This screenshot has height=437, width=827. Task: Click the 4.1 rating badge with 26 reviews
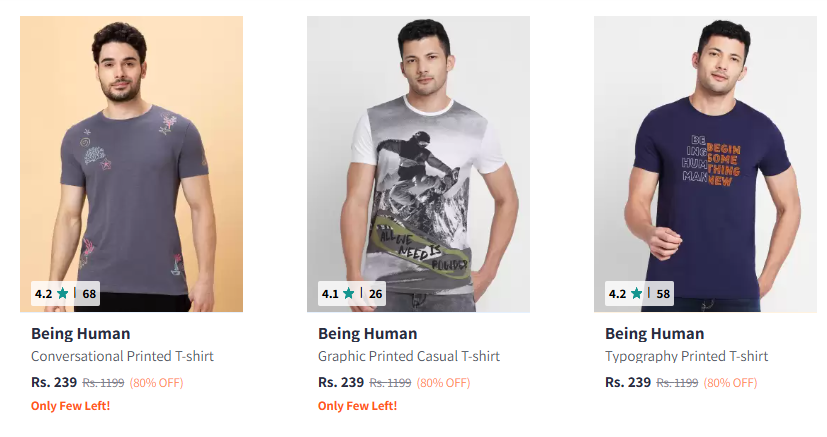[x=353, y=294]
